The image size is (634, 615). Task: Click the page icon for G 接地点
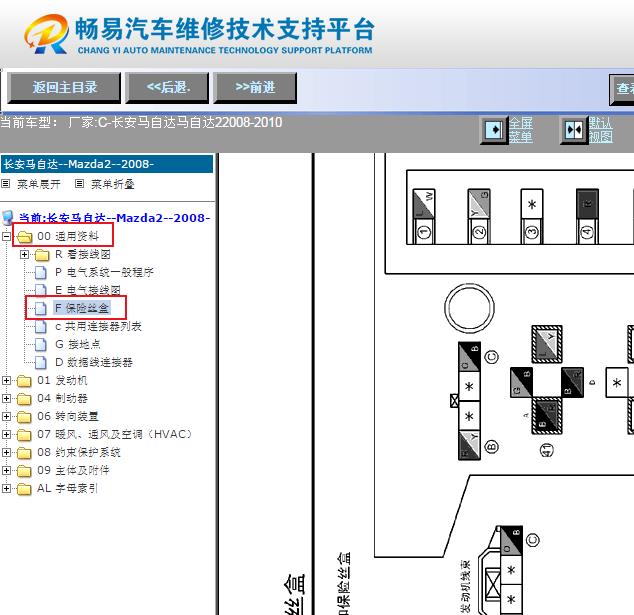pos(40,344)
